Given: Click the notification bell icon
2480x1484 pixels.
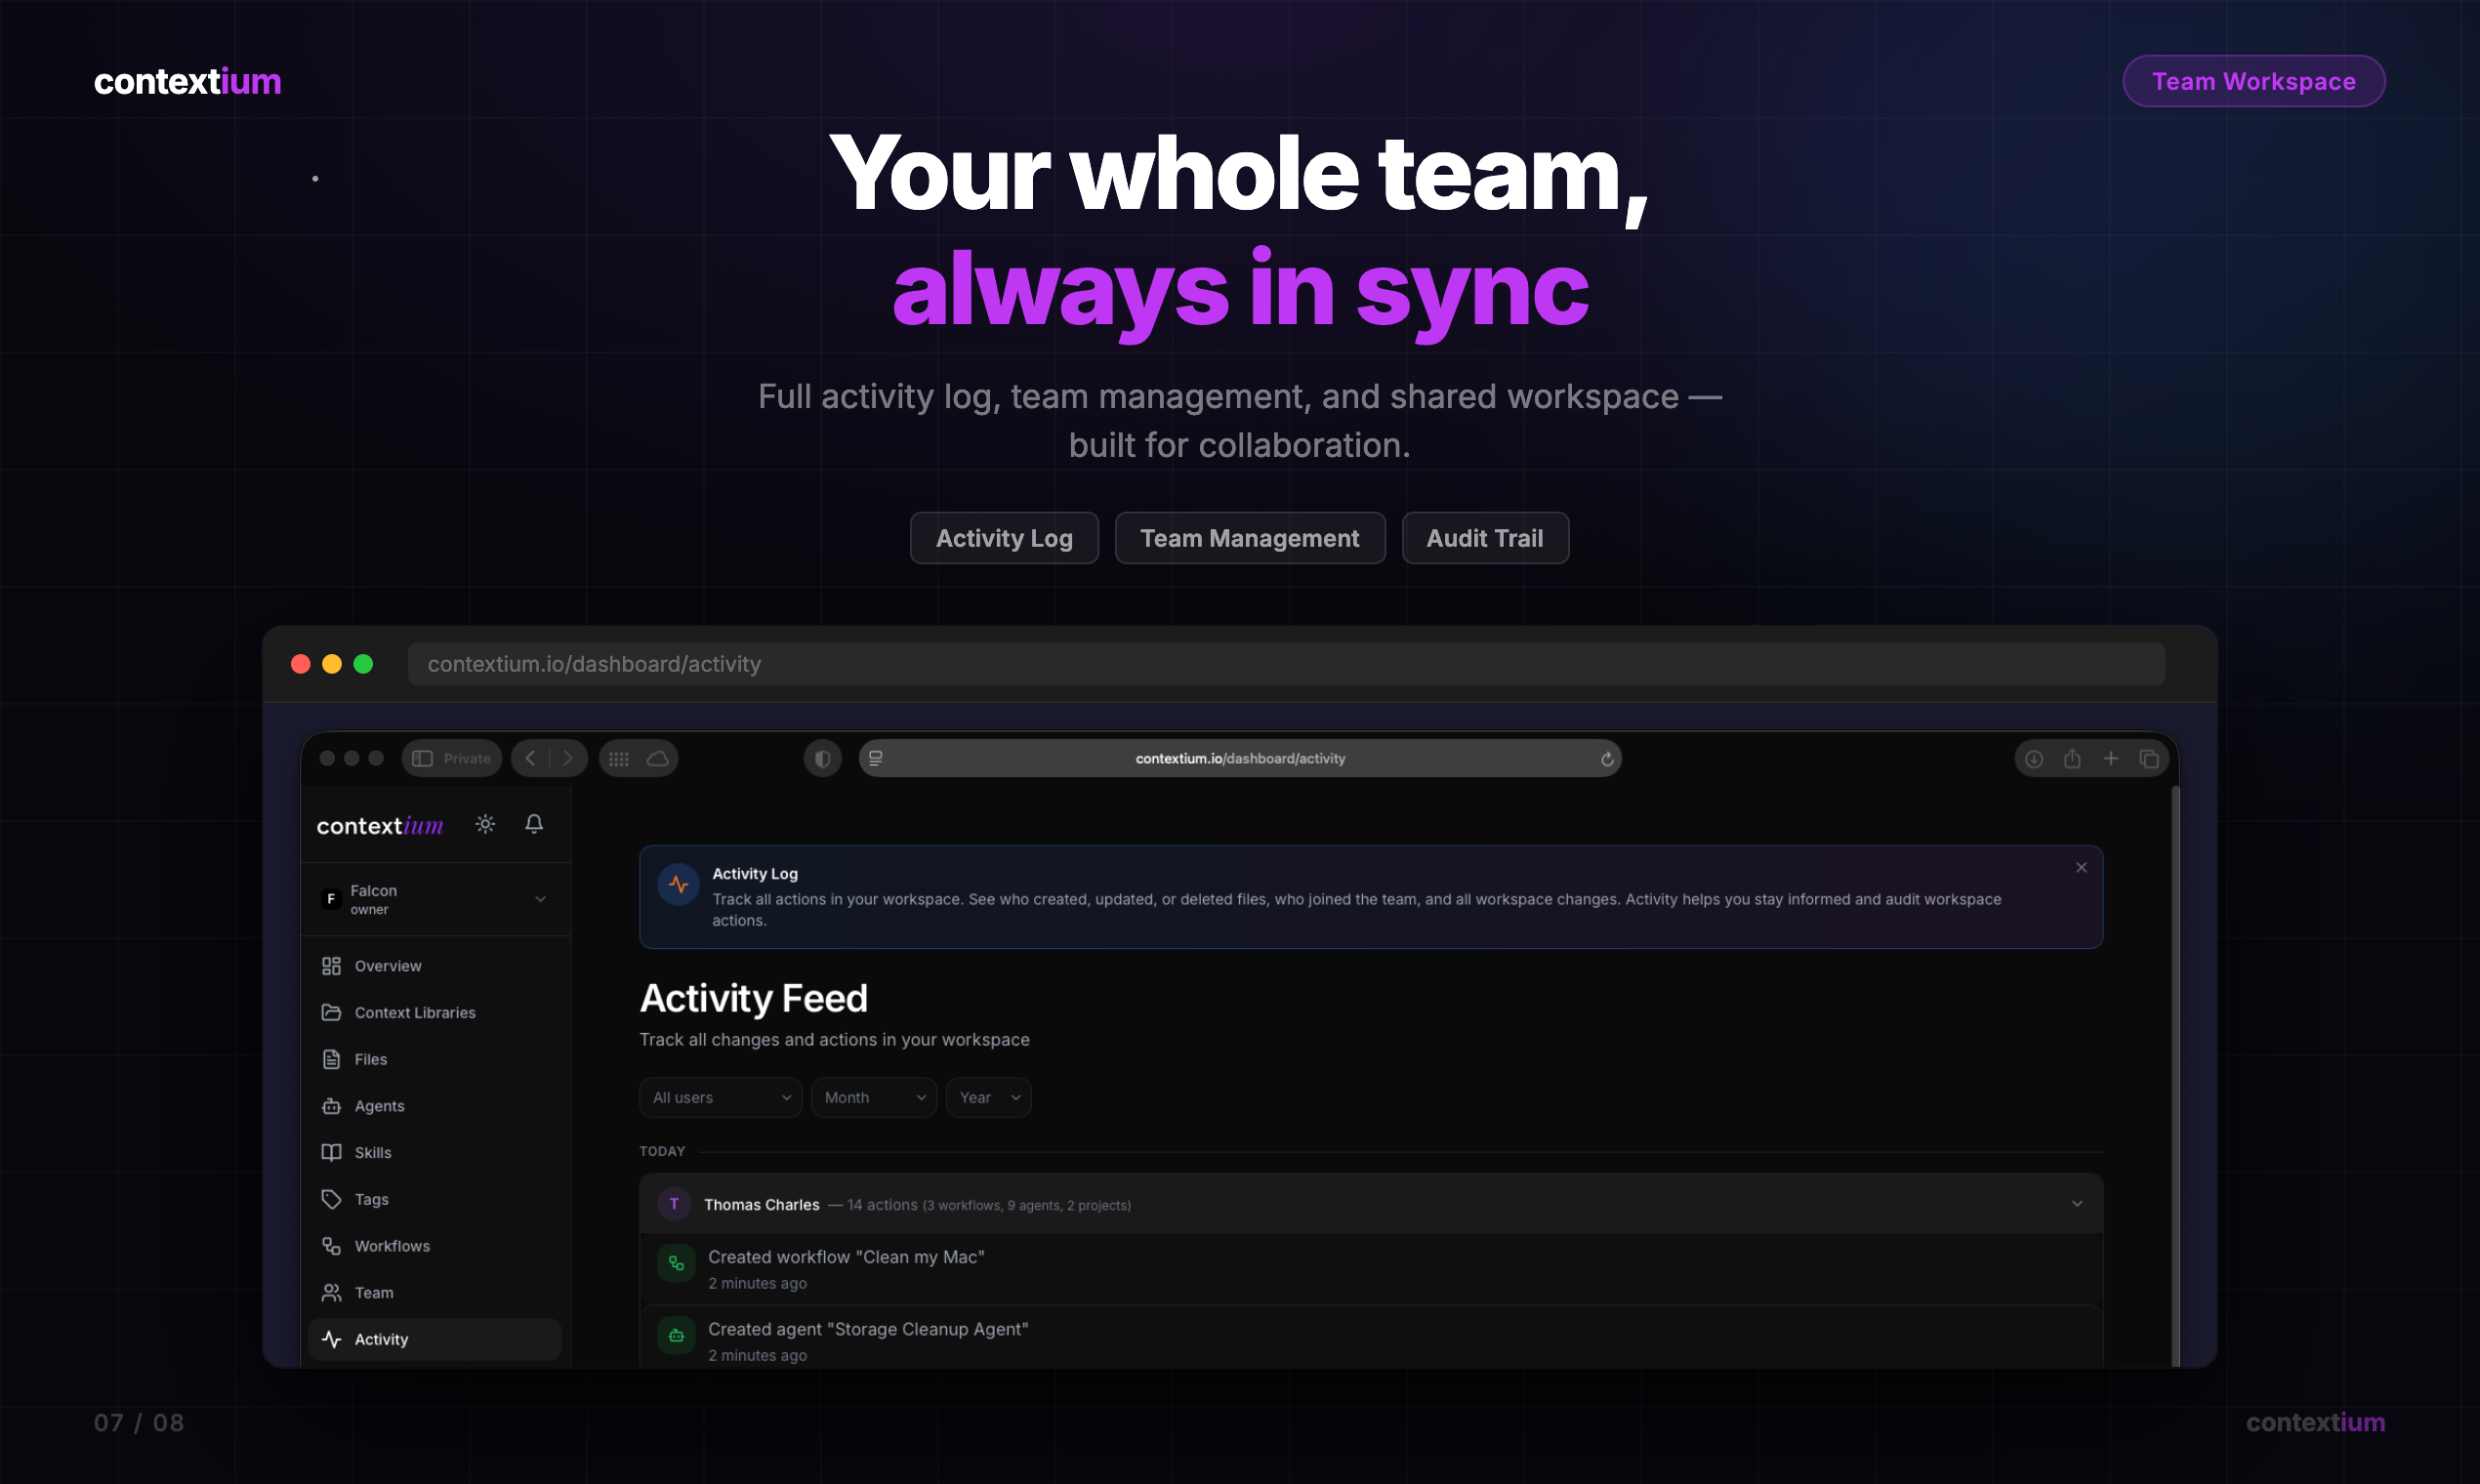Looking at the screenshot, I should pyautogui.click(x=534, y=824).
